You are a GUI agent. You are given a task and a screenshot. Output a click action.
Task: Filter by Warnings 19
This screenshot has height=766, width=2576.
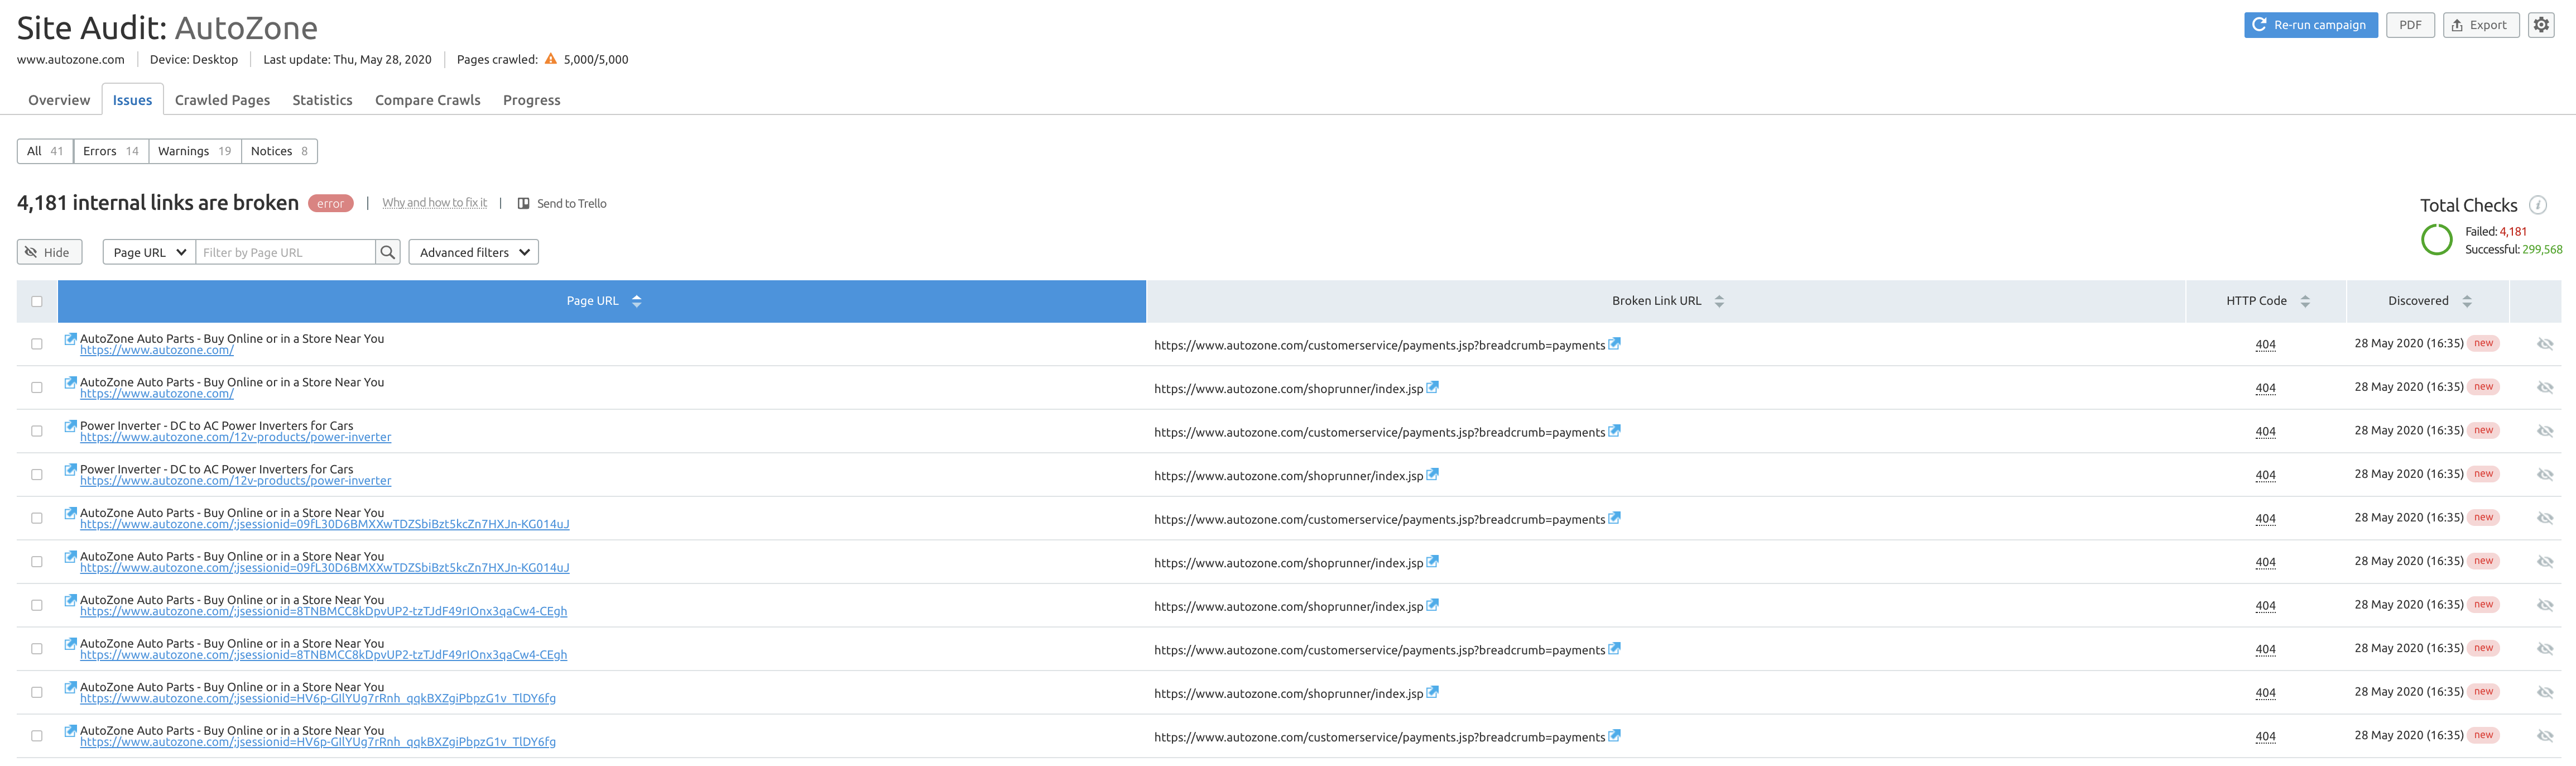[x=195, y=151]
